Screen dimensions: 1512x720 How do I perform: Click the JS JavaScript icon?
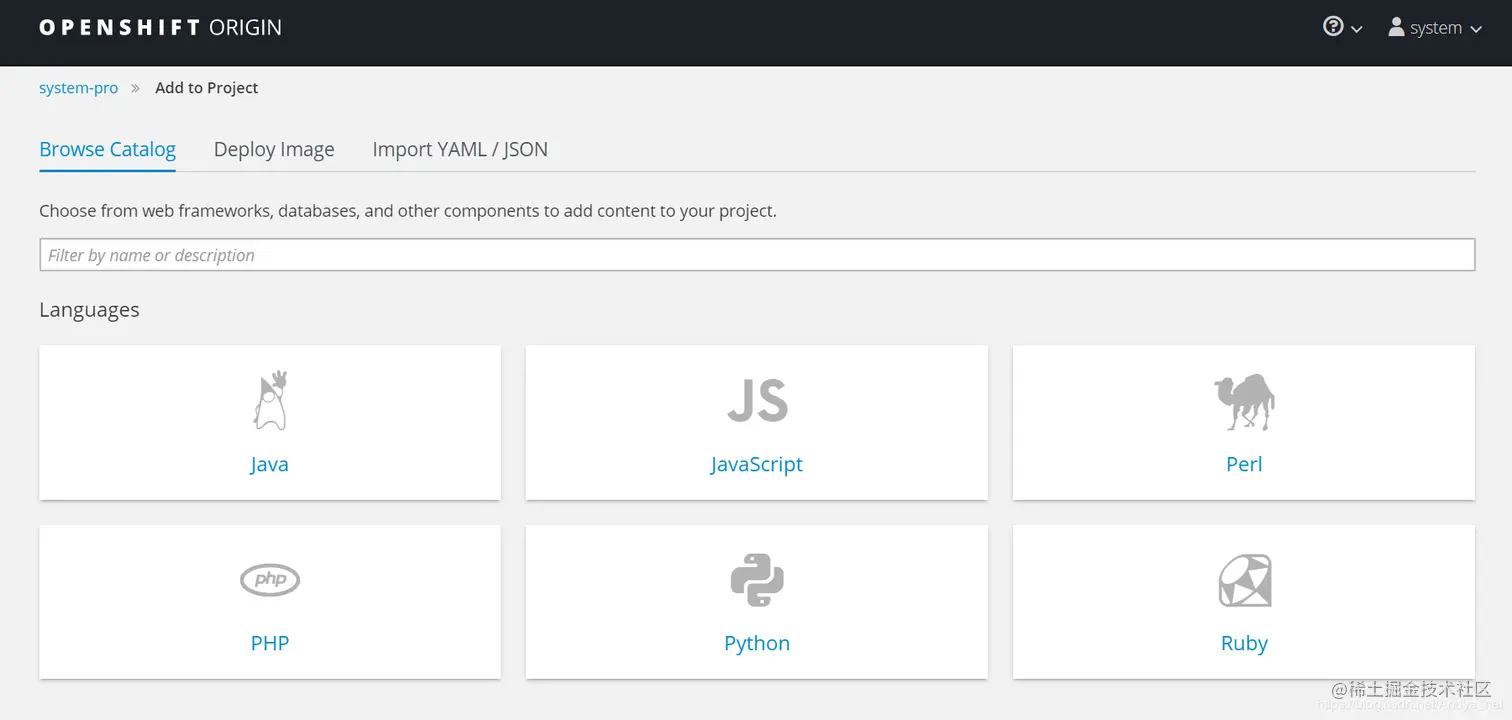[x=757, y=401]
